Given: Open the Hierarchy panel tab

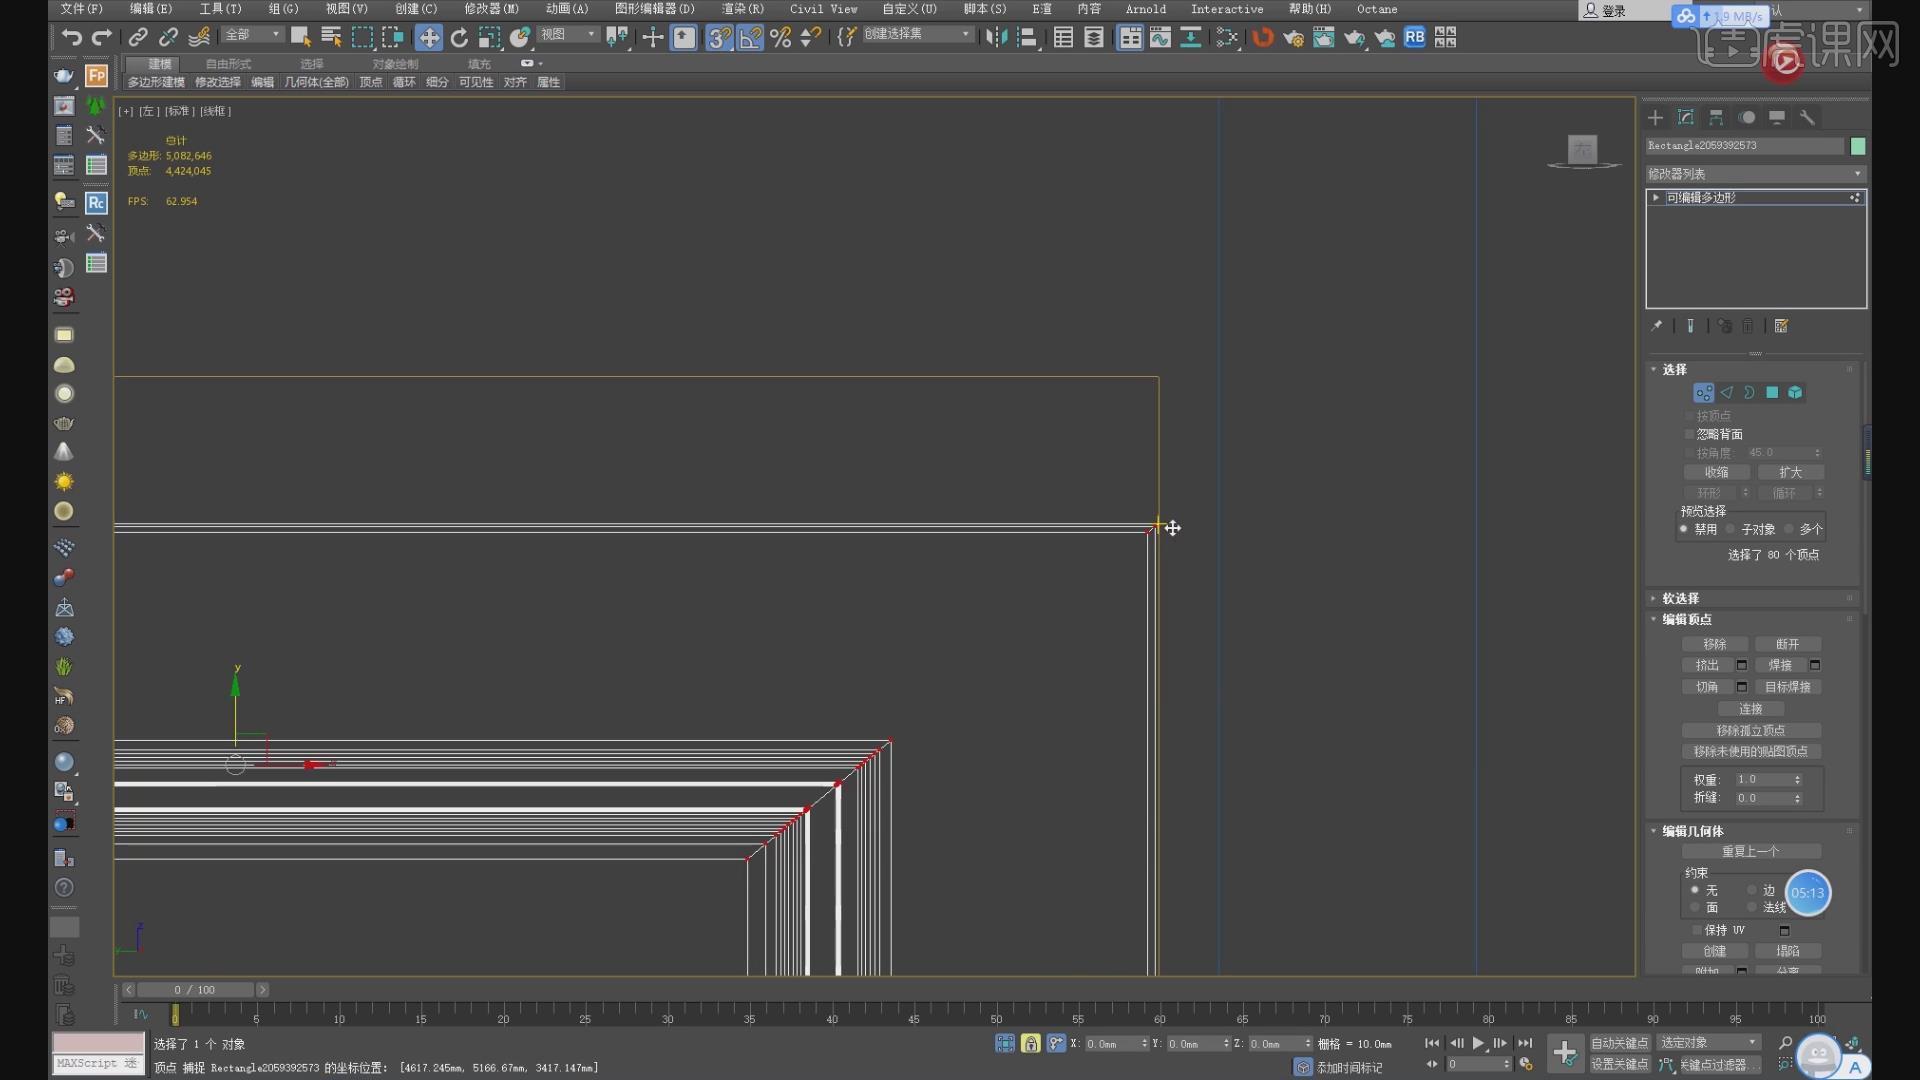Looking at the screenshot, I should (x=1716, y=118).
